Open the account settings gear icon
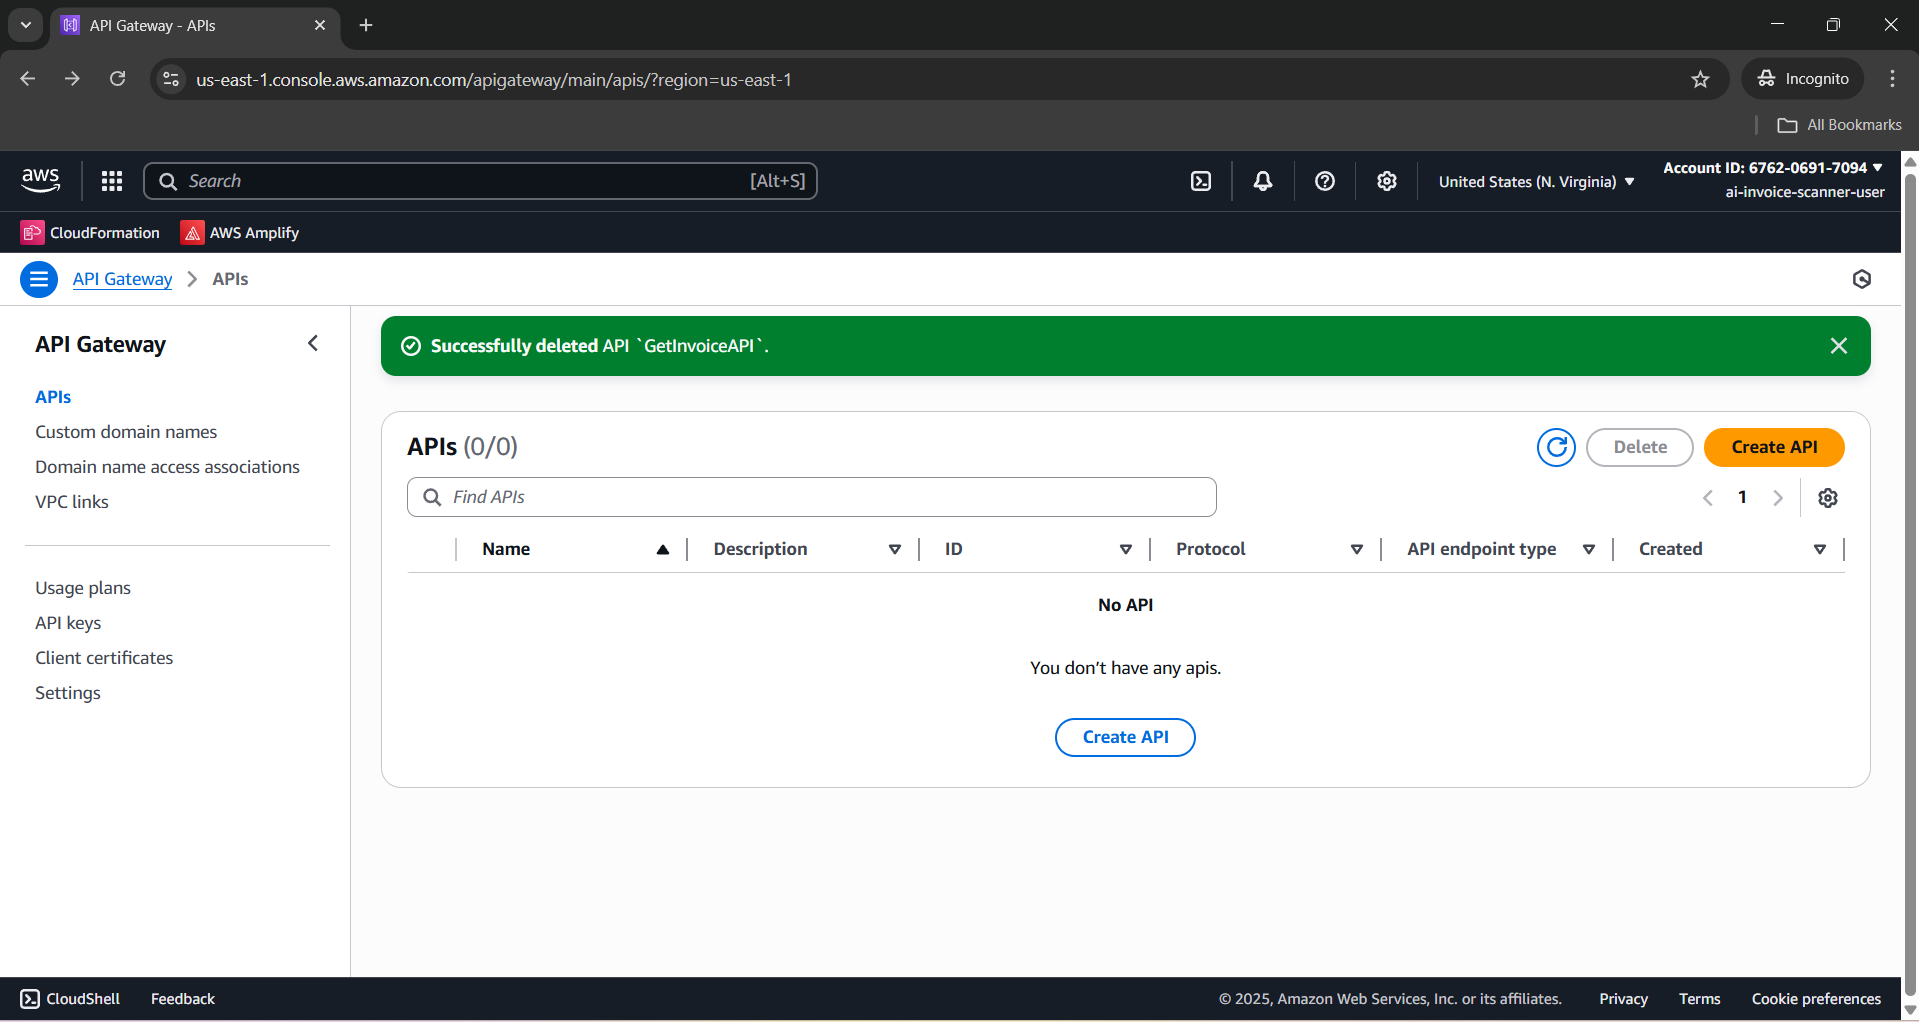This screenshot has width=1919, height=1022. pyautogui.click(x=1386, y=181)
